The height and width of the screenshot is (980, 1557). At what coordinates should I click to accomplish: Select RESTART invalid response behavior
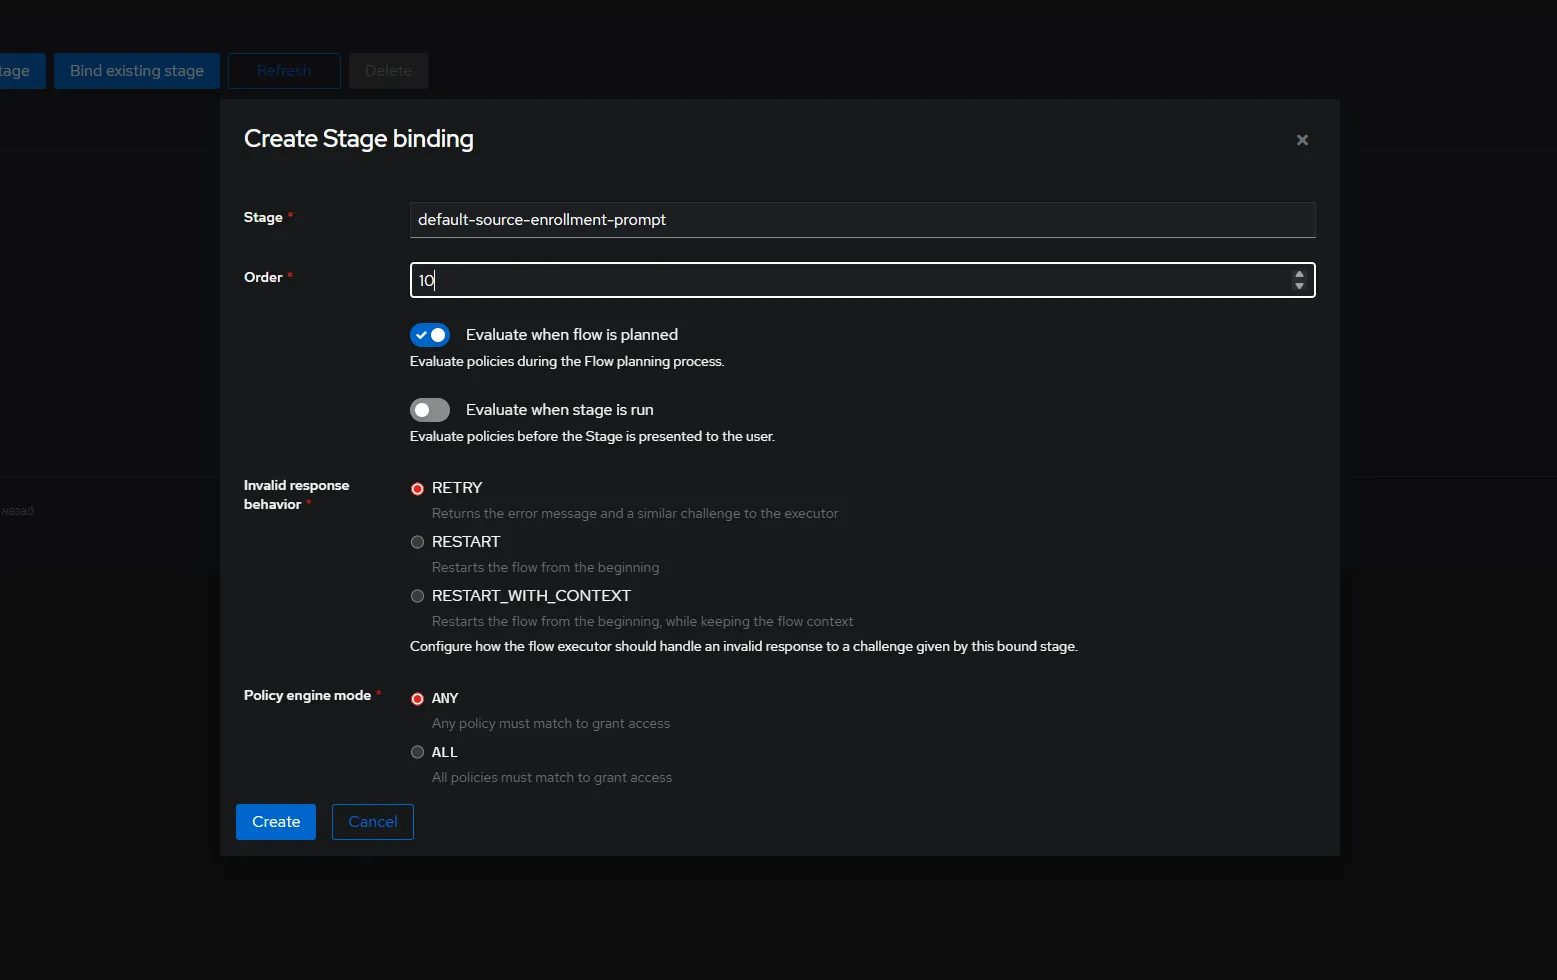418,542
